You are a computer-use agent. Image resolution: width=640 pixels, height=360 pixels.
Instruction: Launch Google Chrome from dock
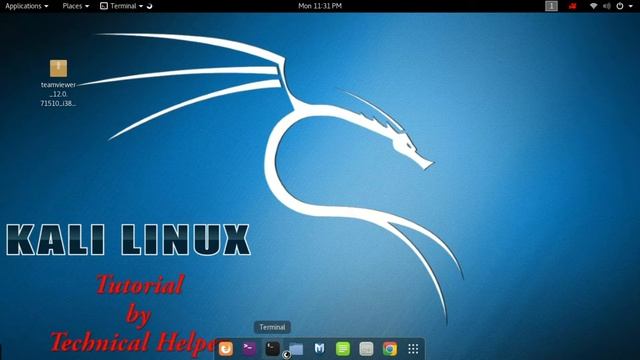(x=390, y=349)
